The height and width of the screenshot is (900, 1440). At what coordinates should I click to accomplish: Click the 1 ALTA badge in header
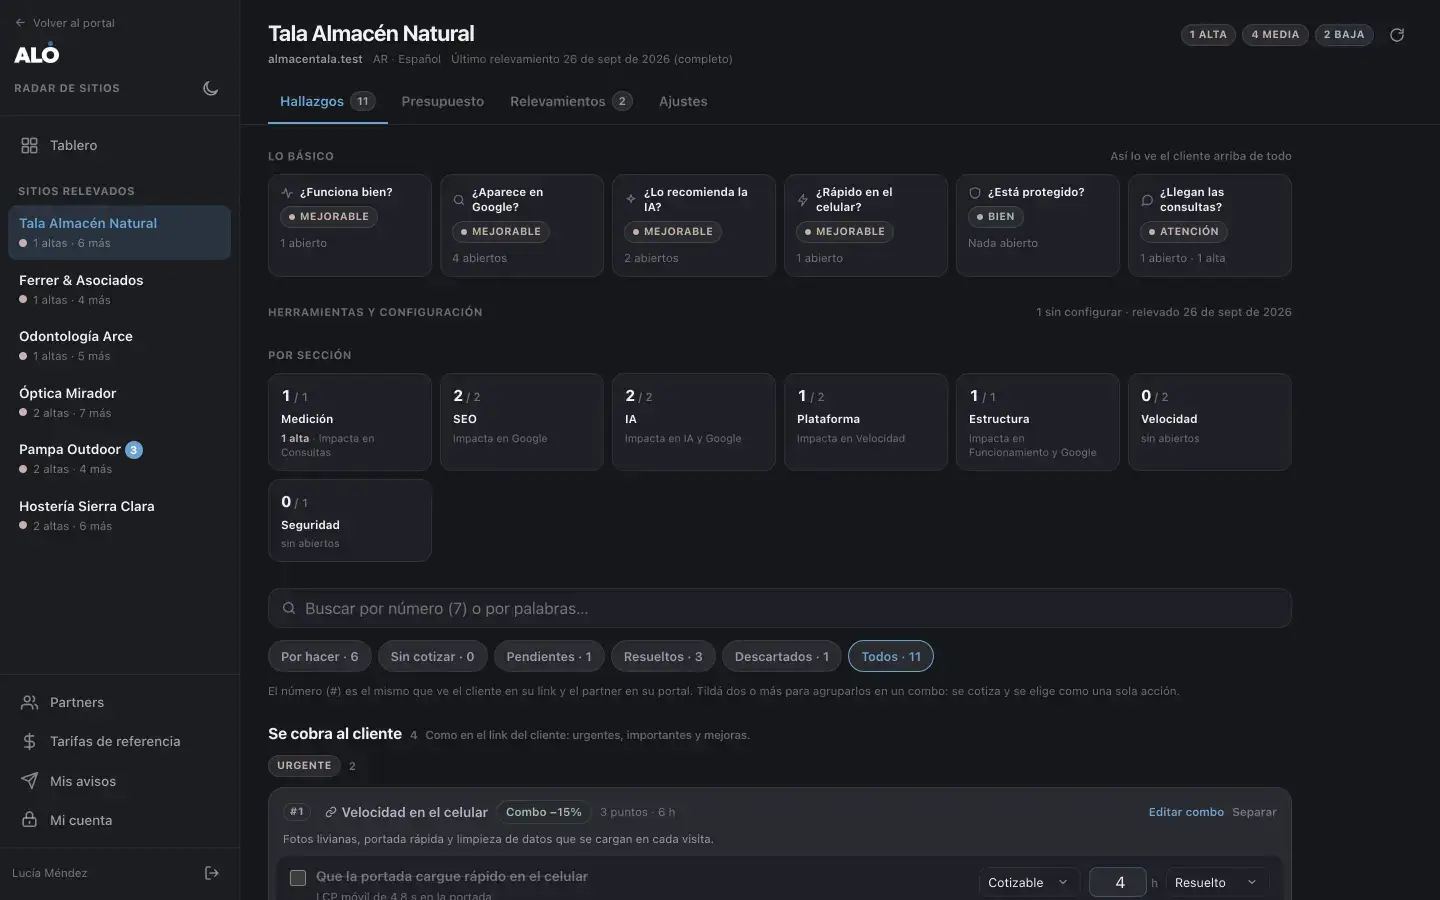[x=1208, y=35]
